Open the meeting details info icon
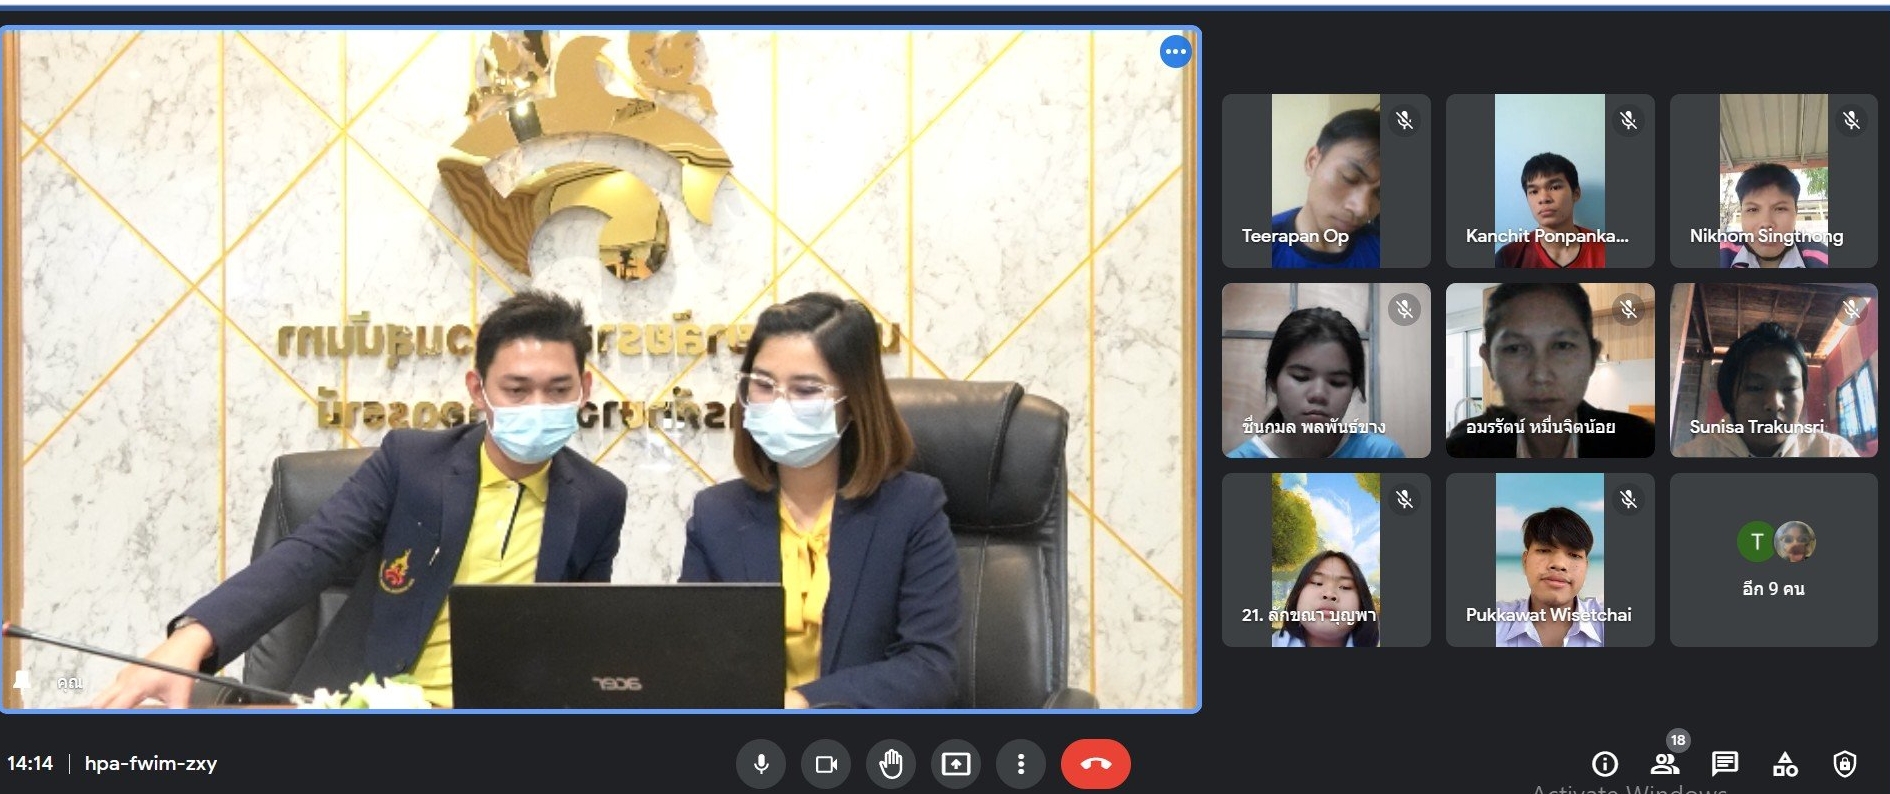 [1604, 764]
